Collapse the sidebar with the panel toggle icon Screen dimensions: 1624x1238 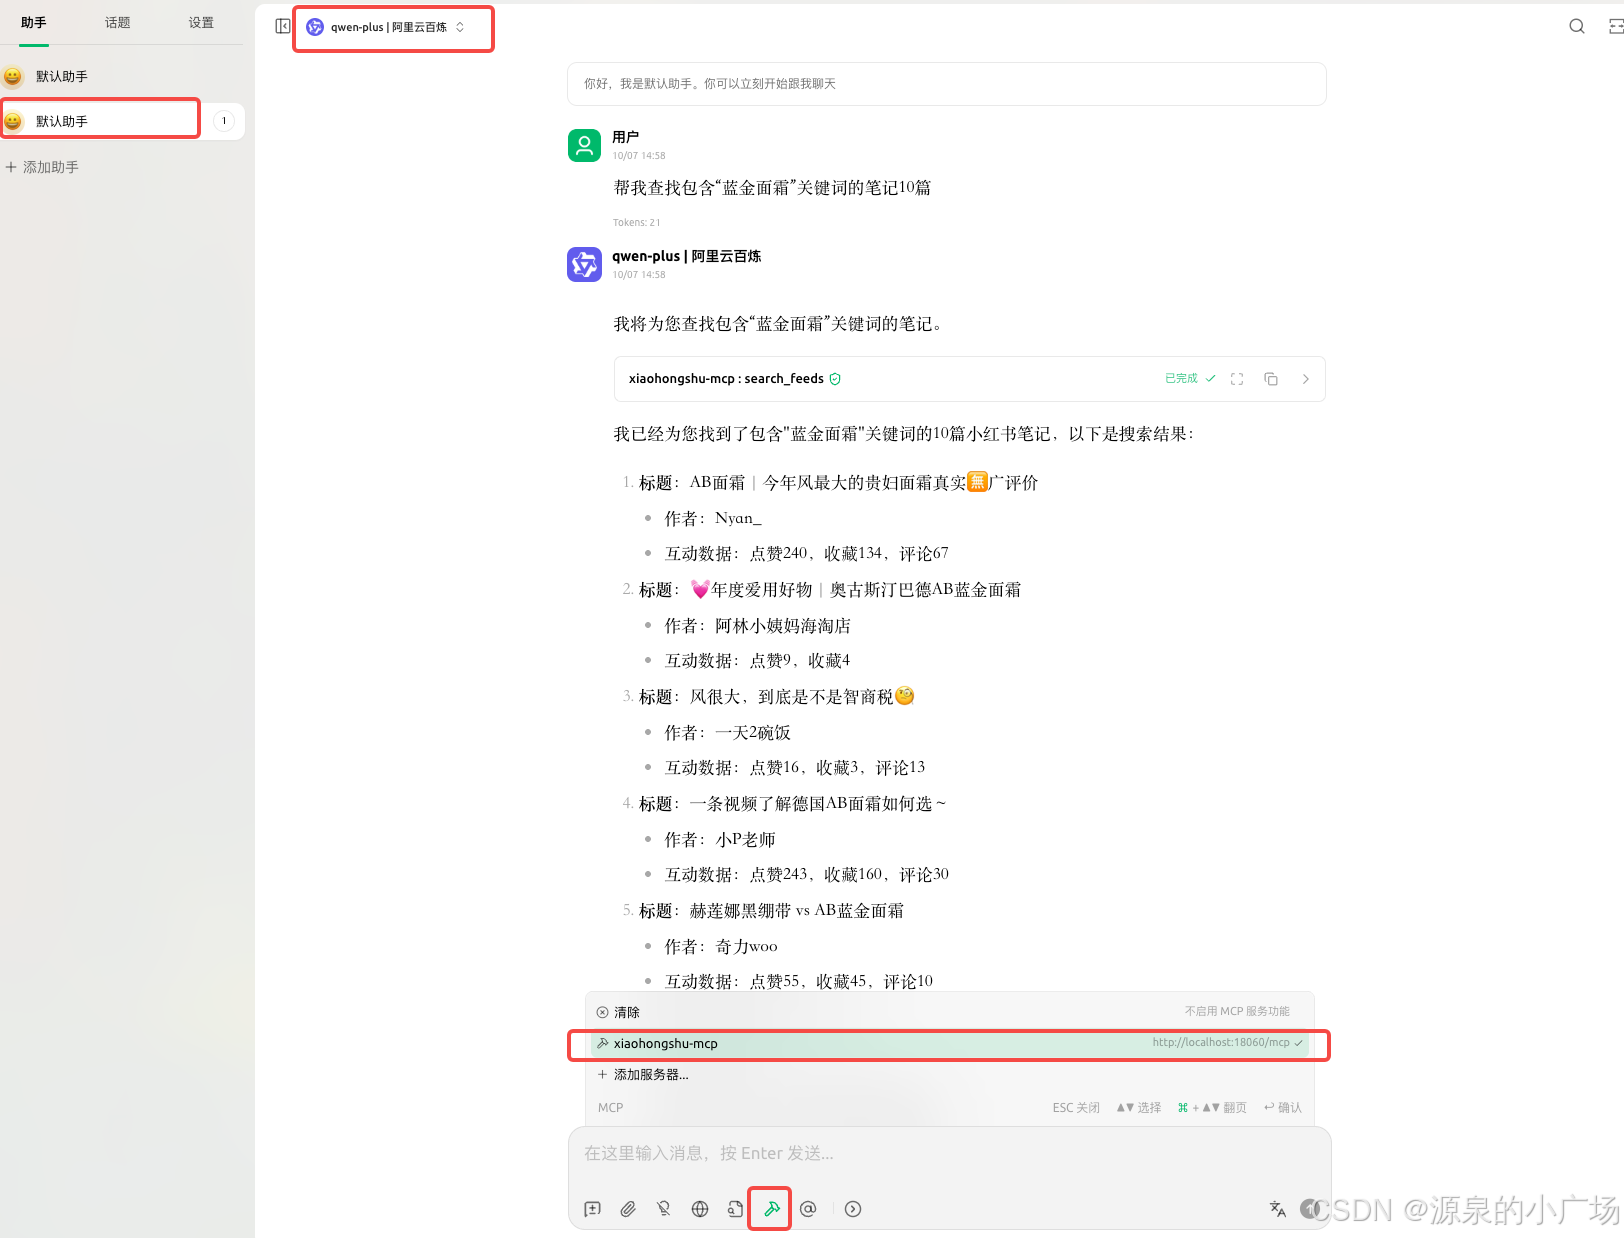tap(283, 26)
